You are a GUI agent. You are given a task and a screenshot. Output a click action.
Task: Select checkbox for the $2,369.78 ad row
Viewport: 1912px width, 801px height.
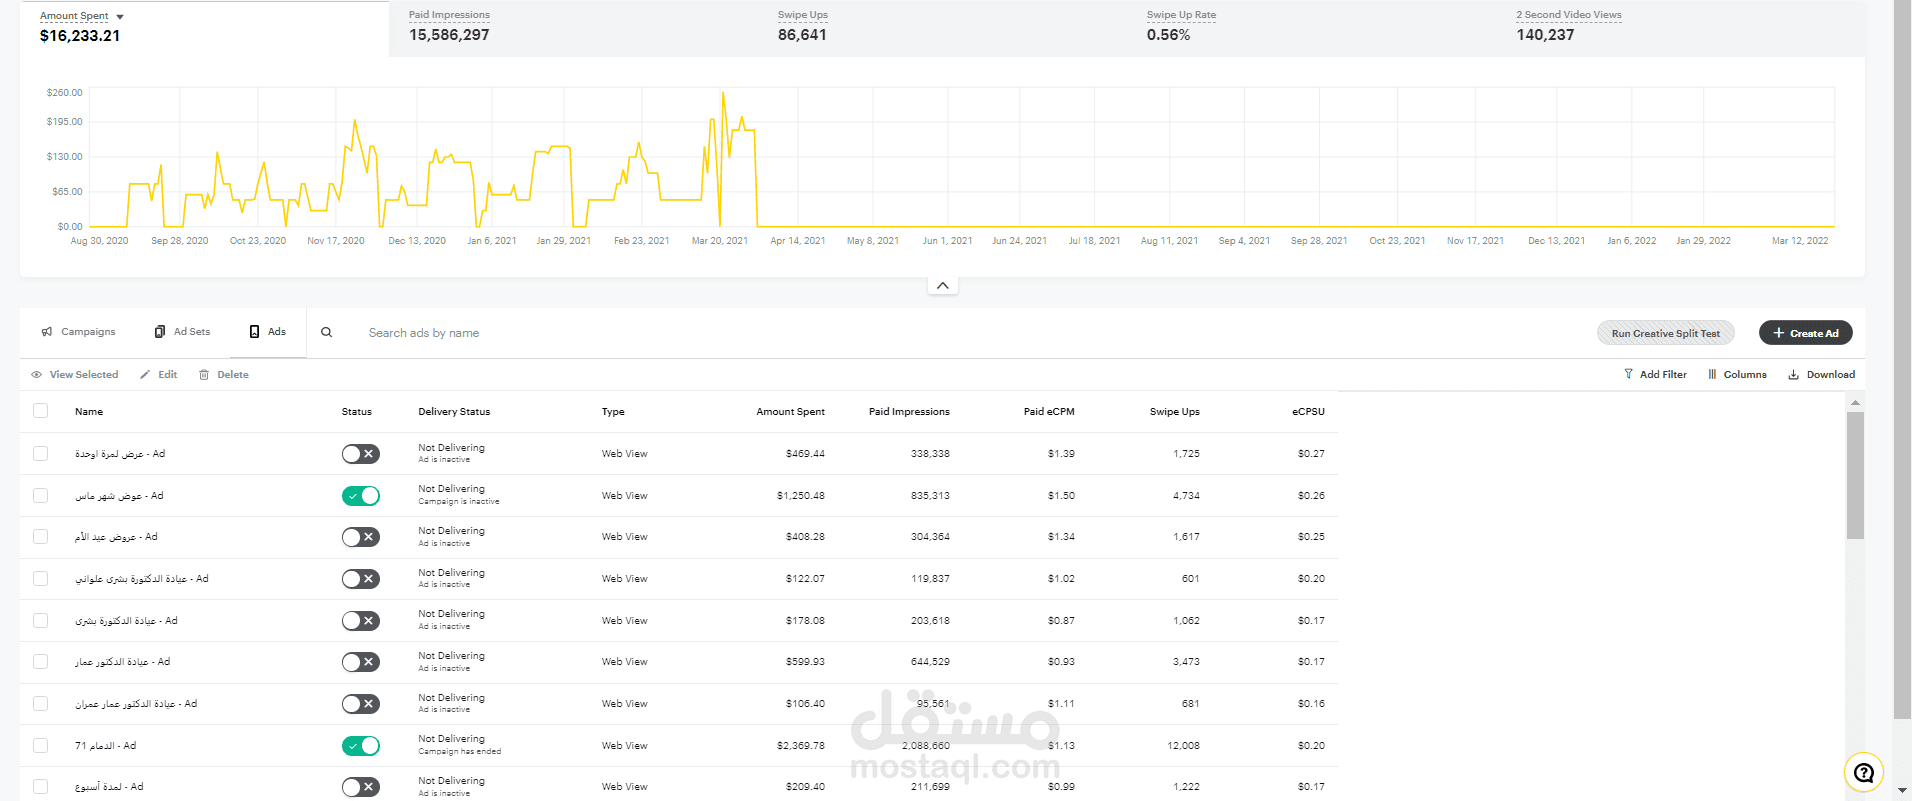pos(40,745)
